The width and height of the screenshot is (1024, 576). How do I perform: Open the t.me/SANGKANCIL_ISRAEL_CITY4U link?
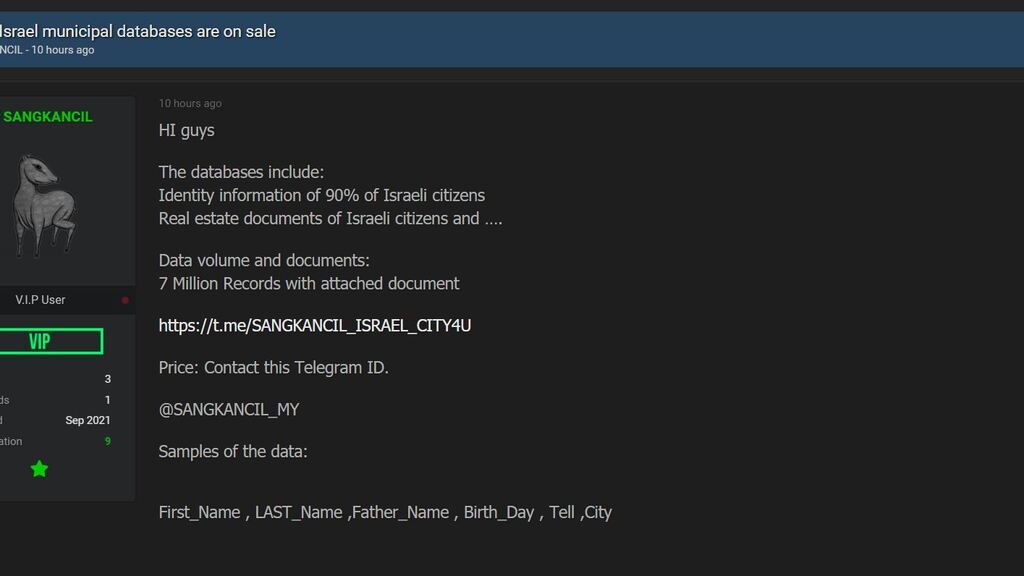(315, 326)
